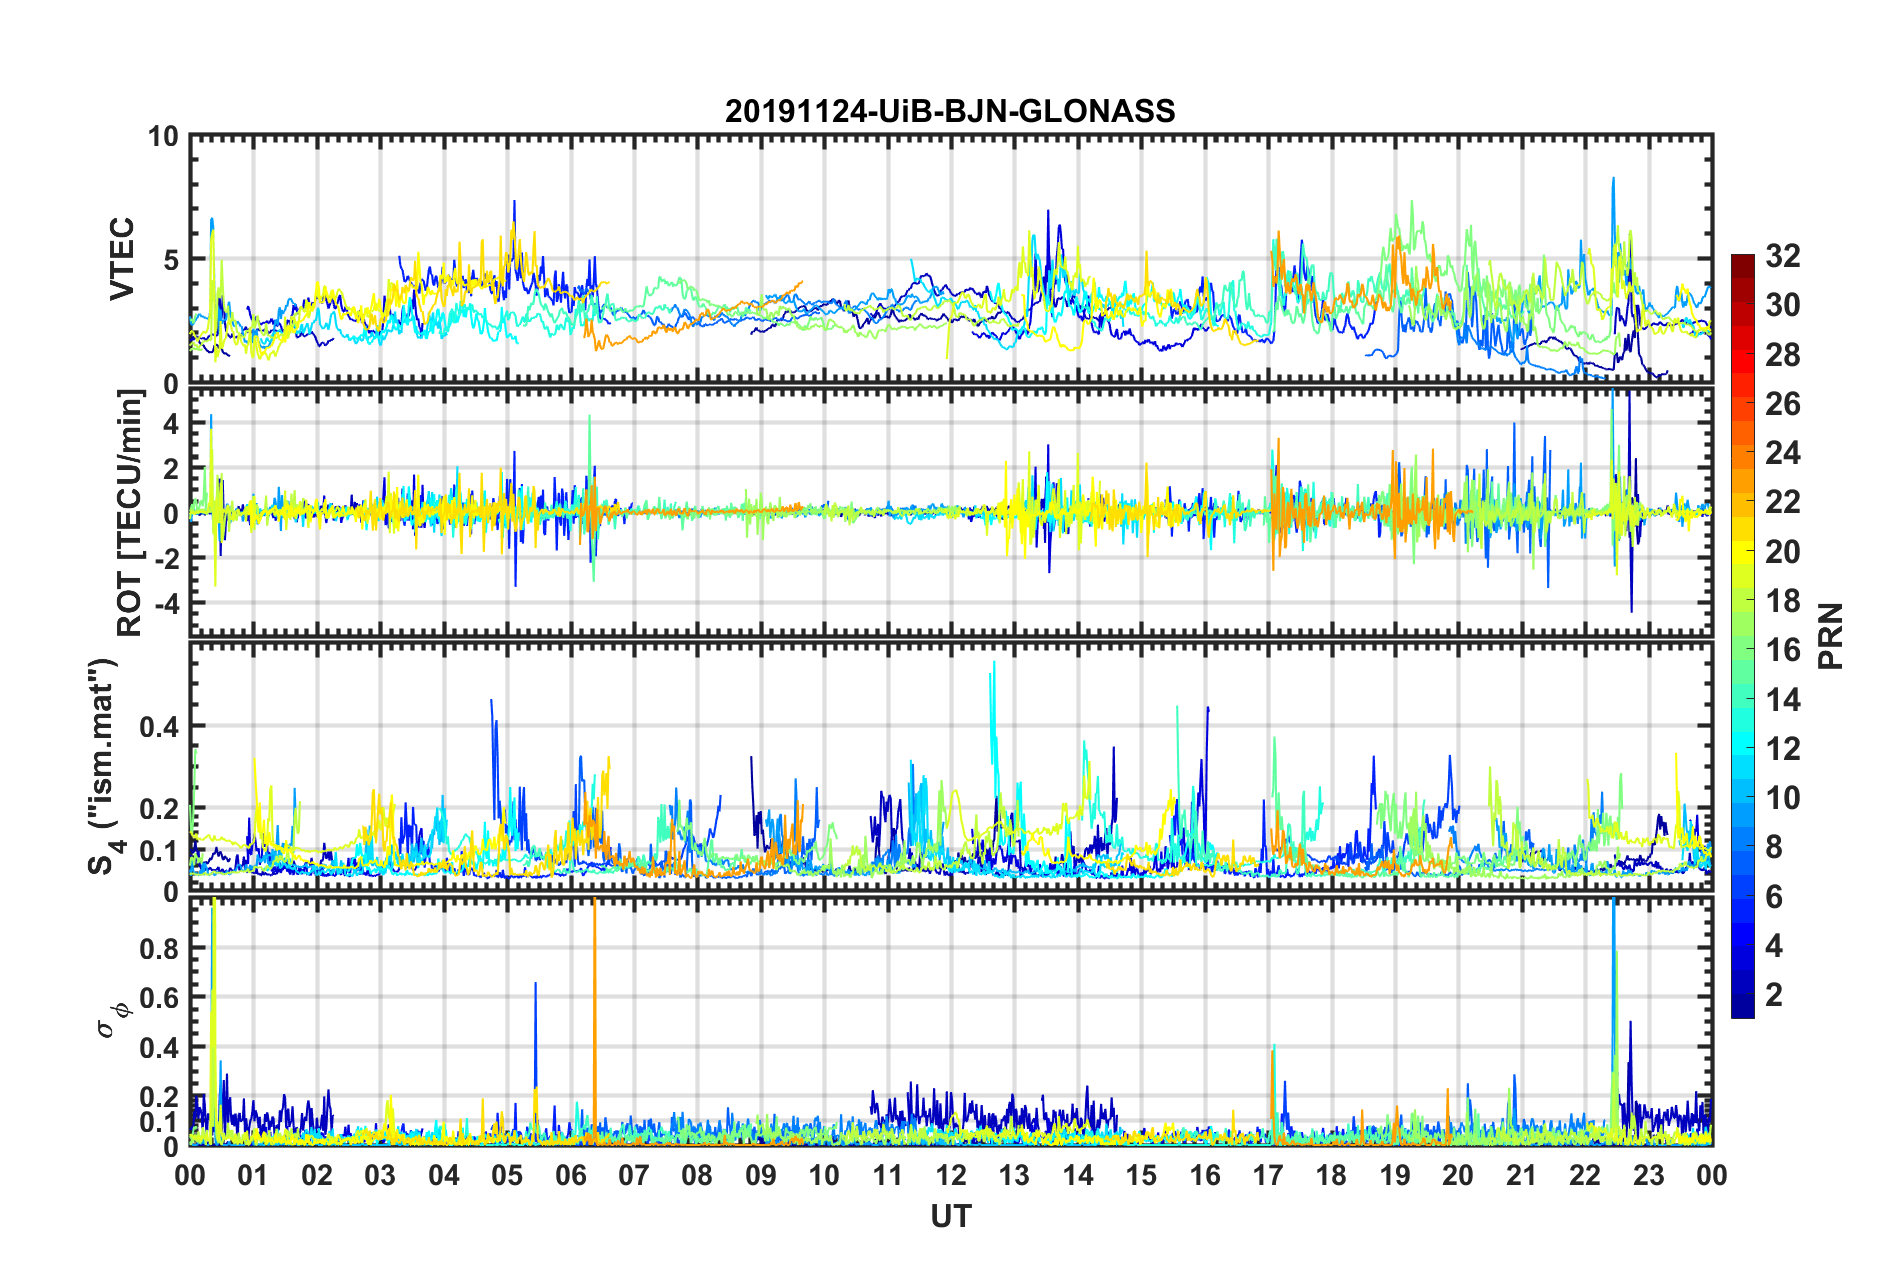Click colorbar tick label "30"
Viewport: 1902px width, 1272px height.
[1782, 305]
